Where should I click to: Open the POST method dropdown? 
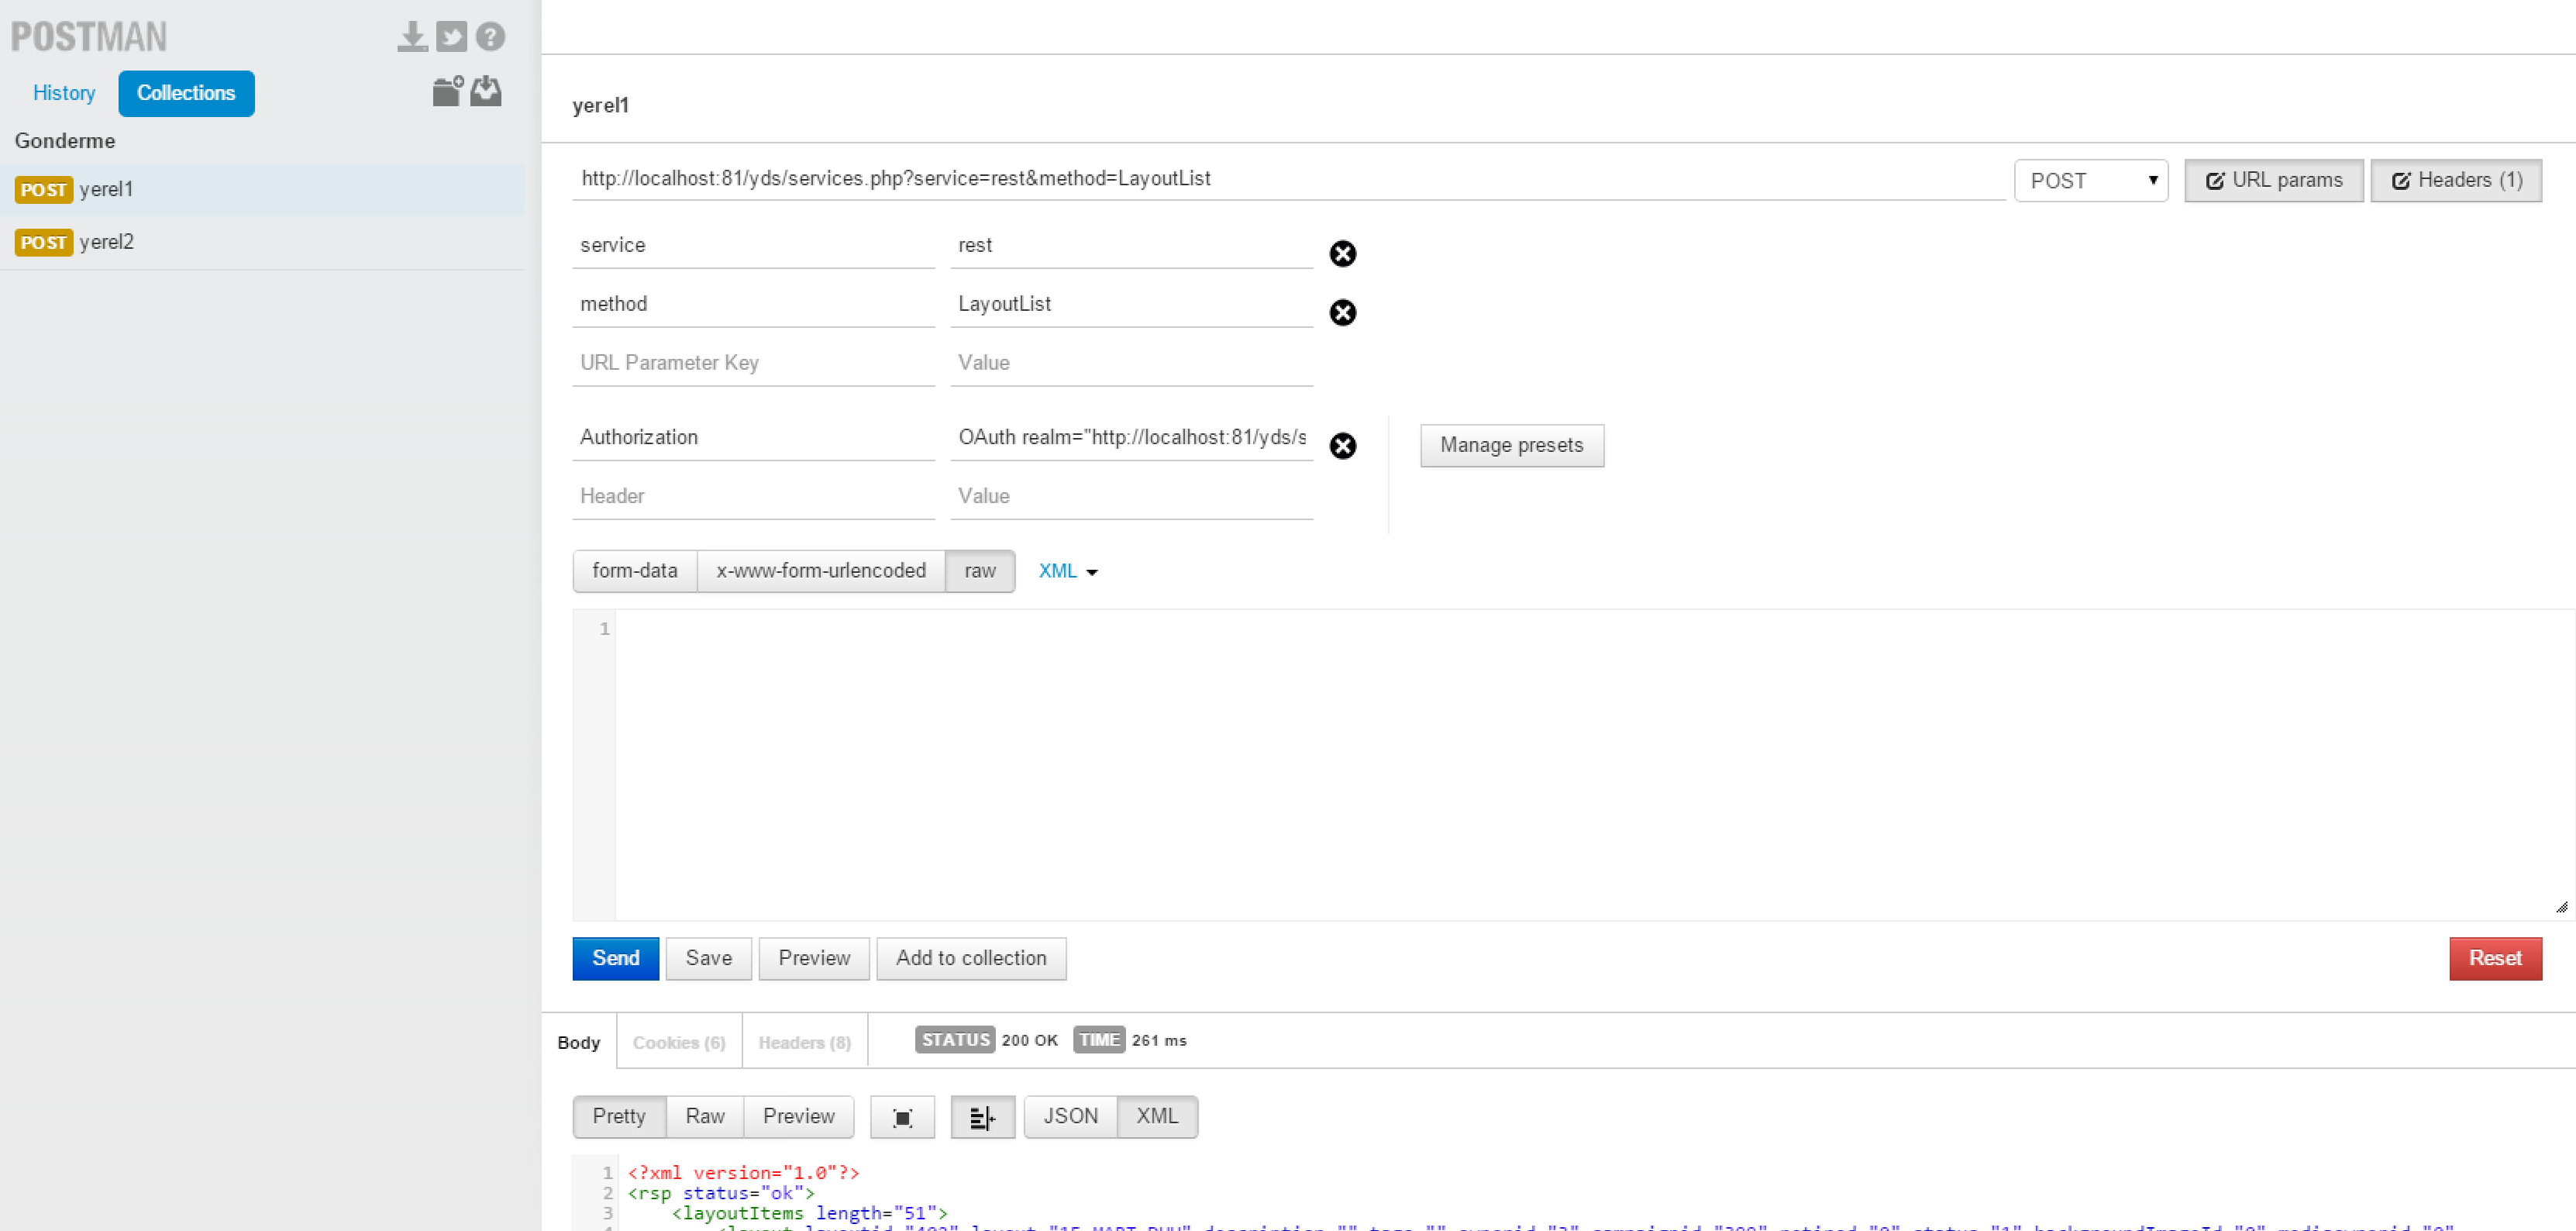click(2091, 181)
